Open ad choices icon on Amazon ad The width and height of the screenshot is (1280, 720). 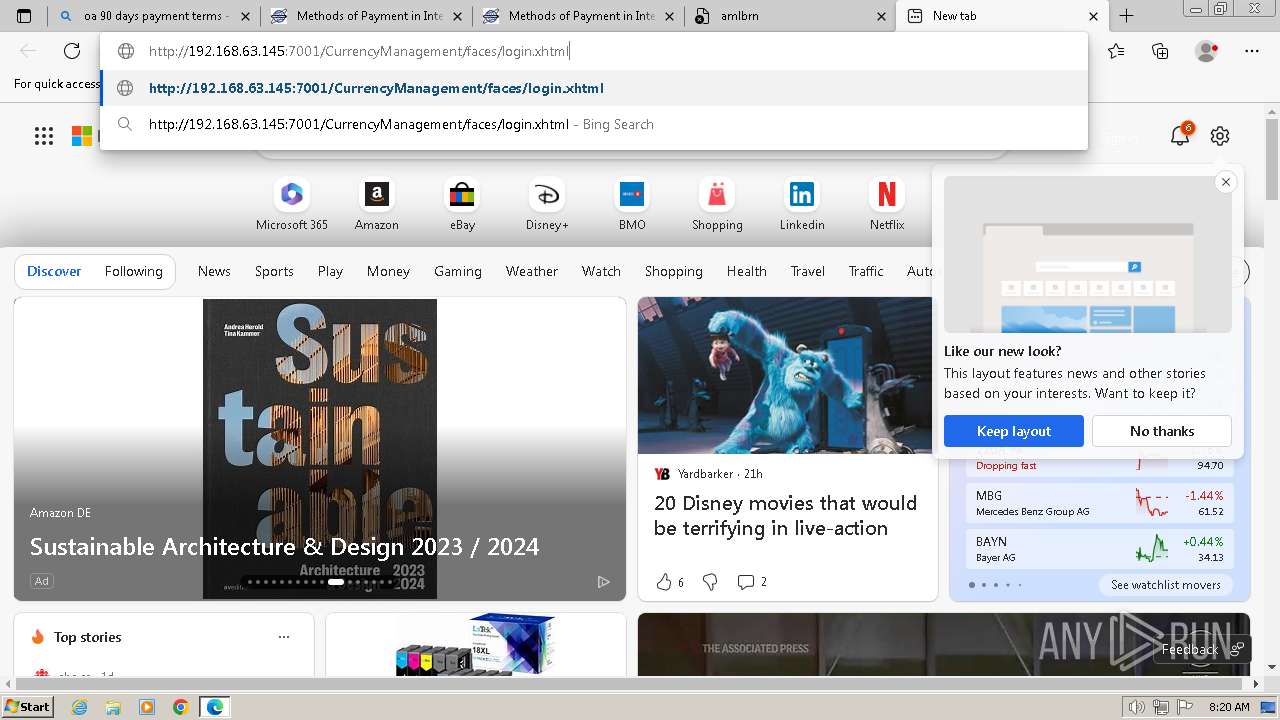coord(603,581)
